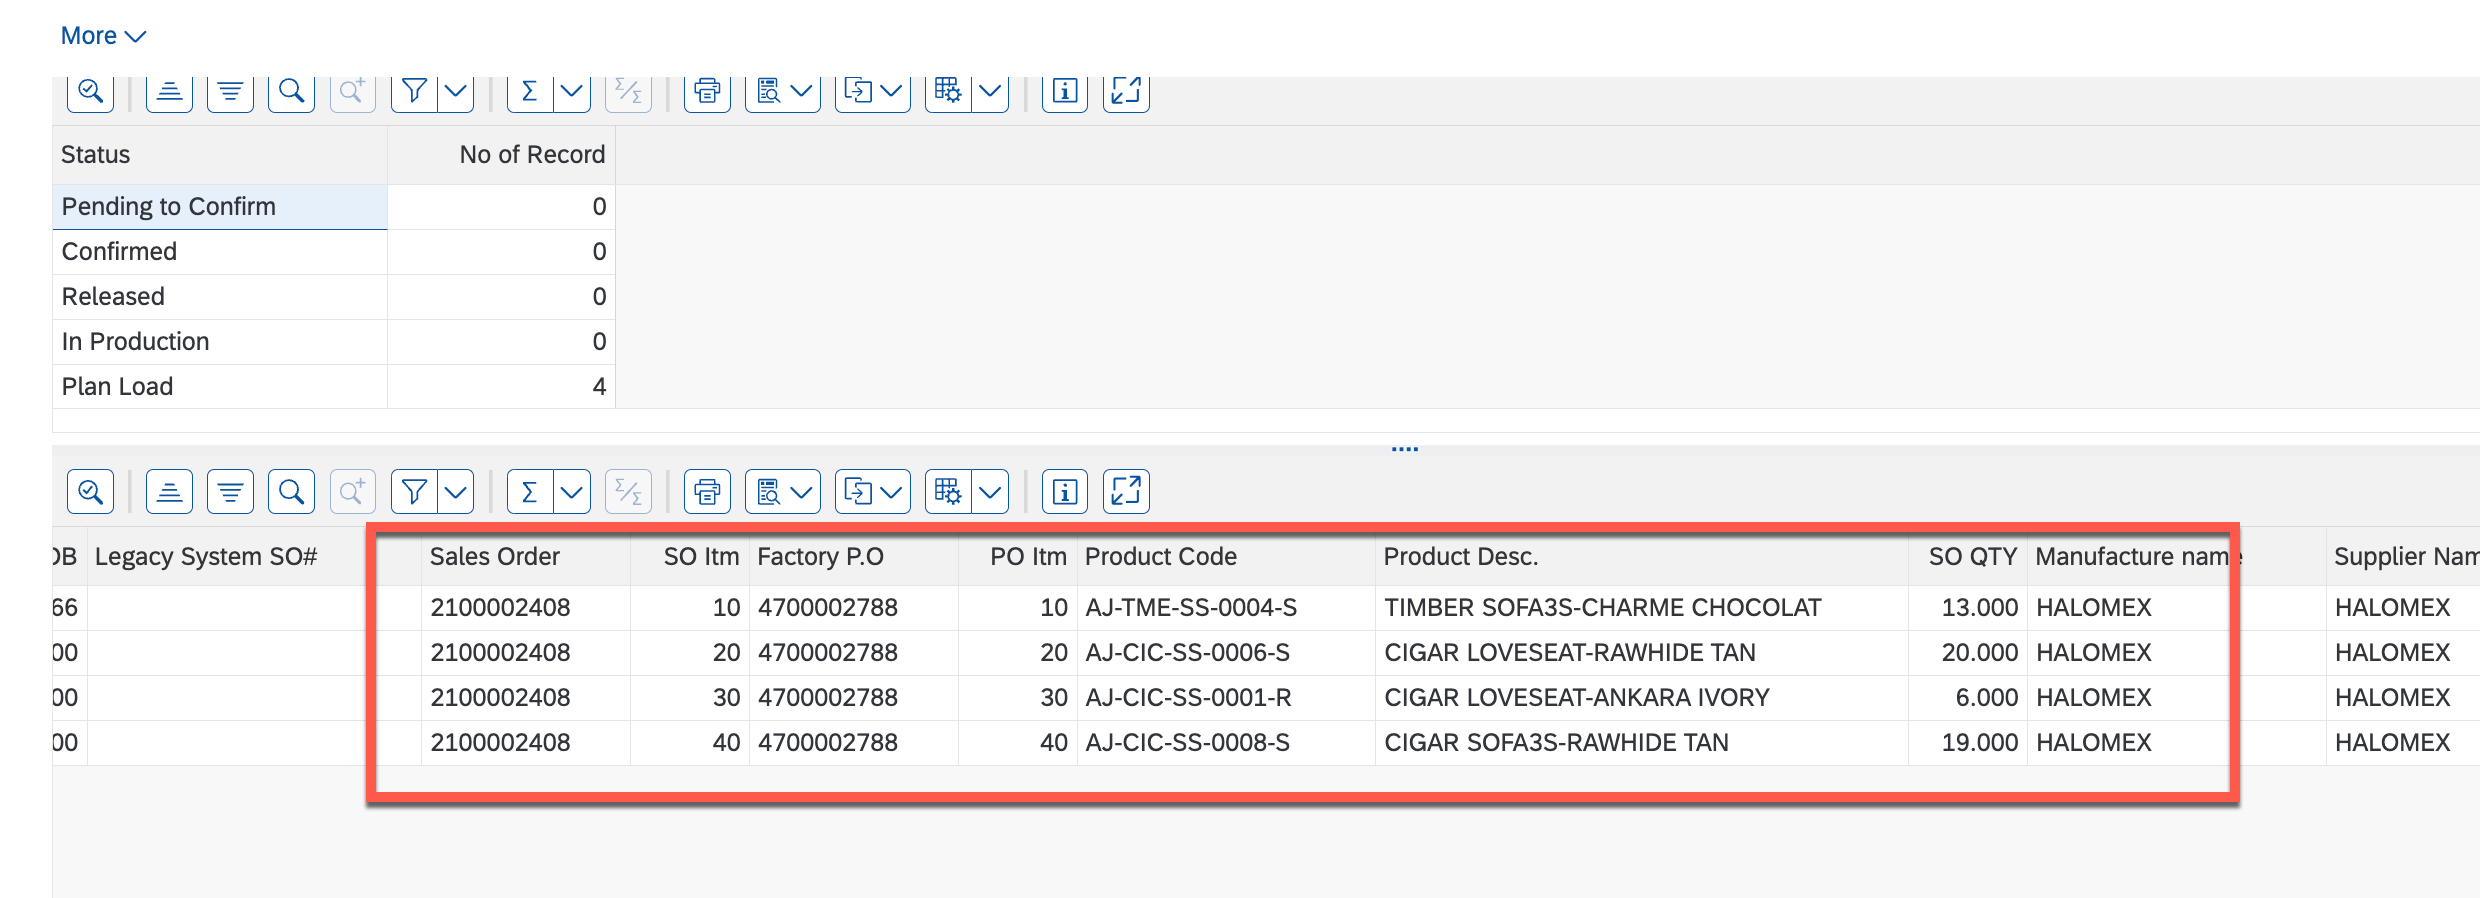Open layout settings dropdown arrow above sales order table

coord(990,492)
